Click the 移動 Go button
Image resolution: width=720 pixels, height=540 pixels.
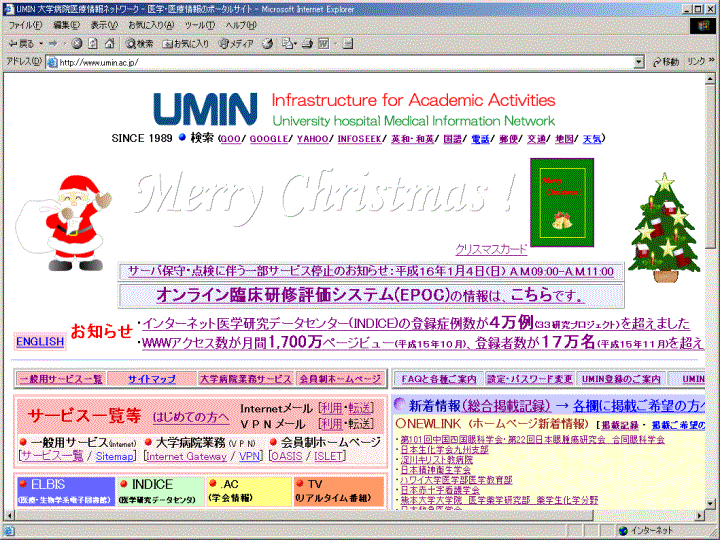click(665, 62)
